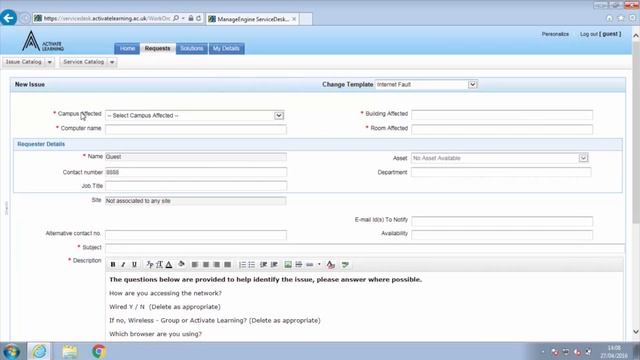Viewport: 640px width, 360px height.
Task: Click into E-mail Id(s) To Notify field
Action: [x=502, y=221]
